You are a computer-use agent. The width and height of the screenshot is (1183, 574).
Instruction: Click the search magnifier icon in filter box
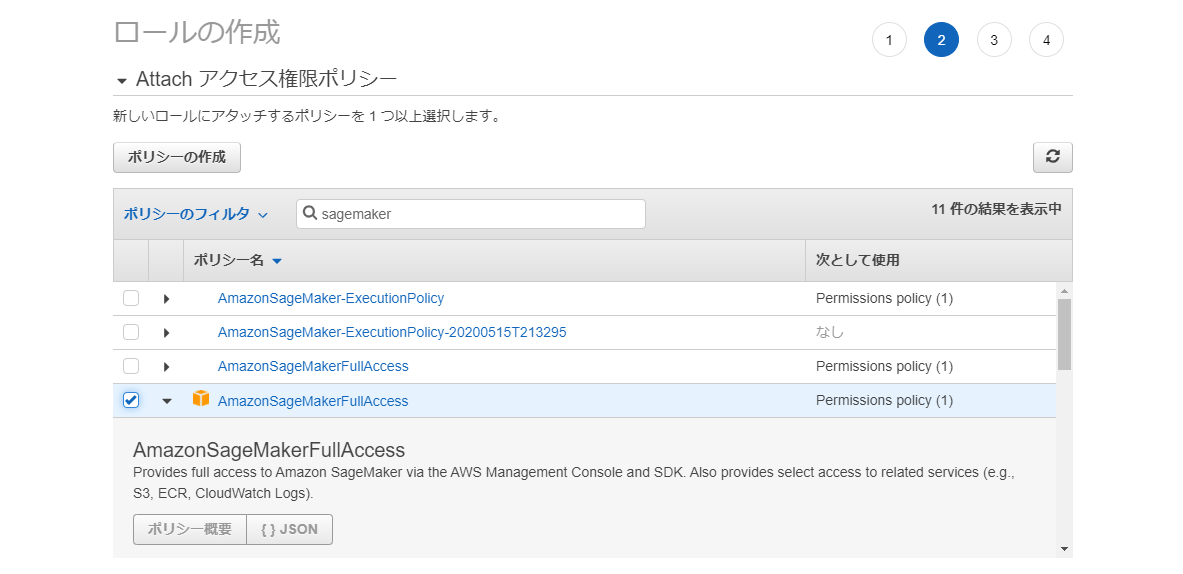pos(310,214)
